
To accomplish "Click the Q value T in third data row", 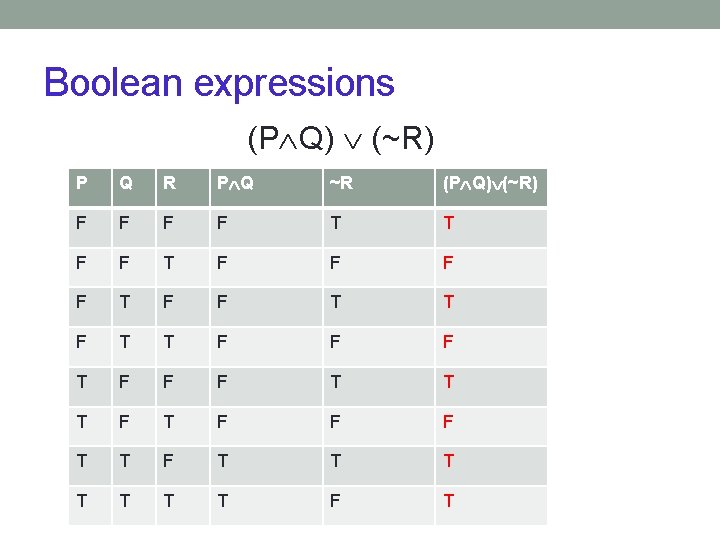I will (x=125, y=303).
